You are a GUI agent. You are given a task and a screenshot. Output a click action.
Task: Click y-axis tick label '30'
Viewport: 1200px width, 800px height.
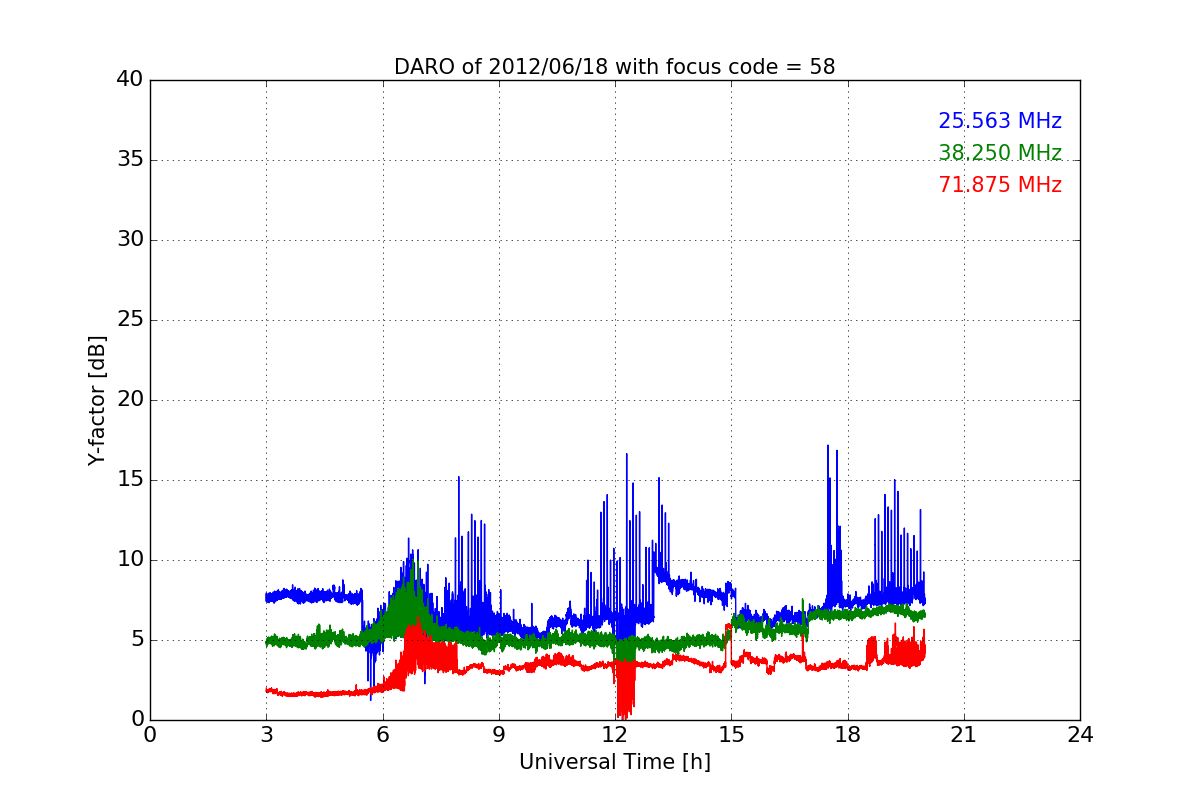(x=130, y=240)
